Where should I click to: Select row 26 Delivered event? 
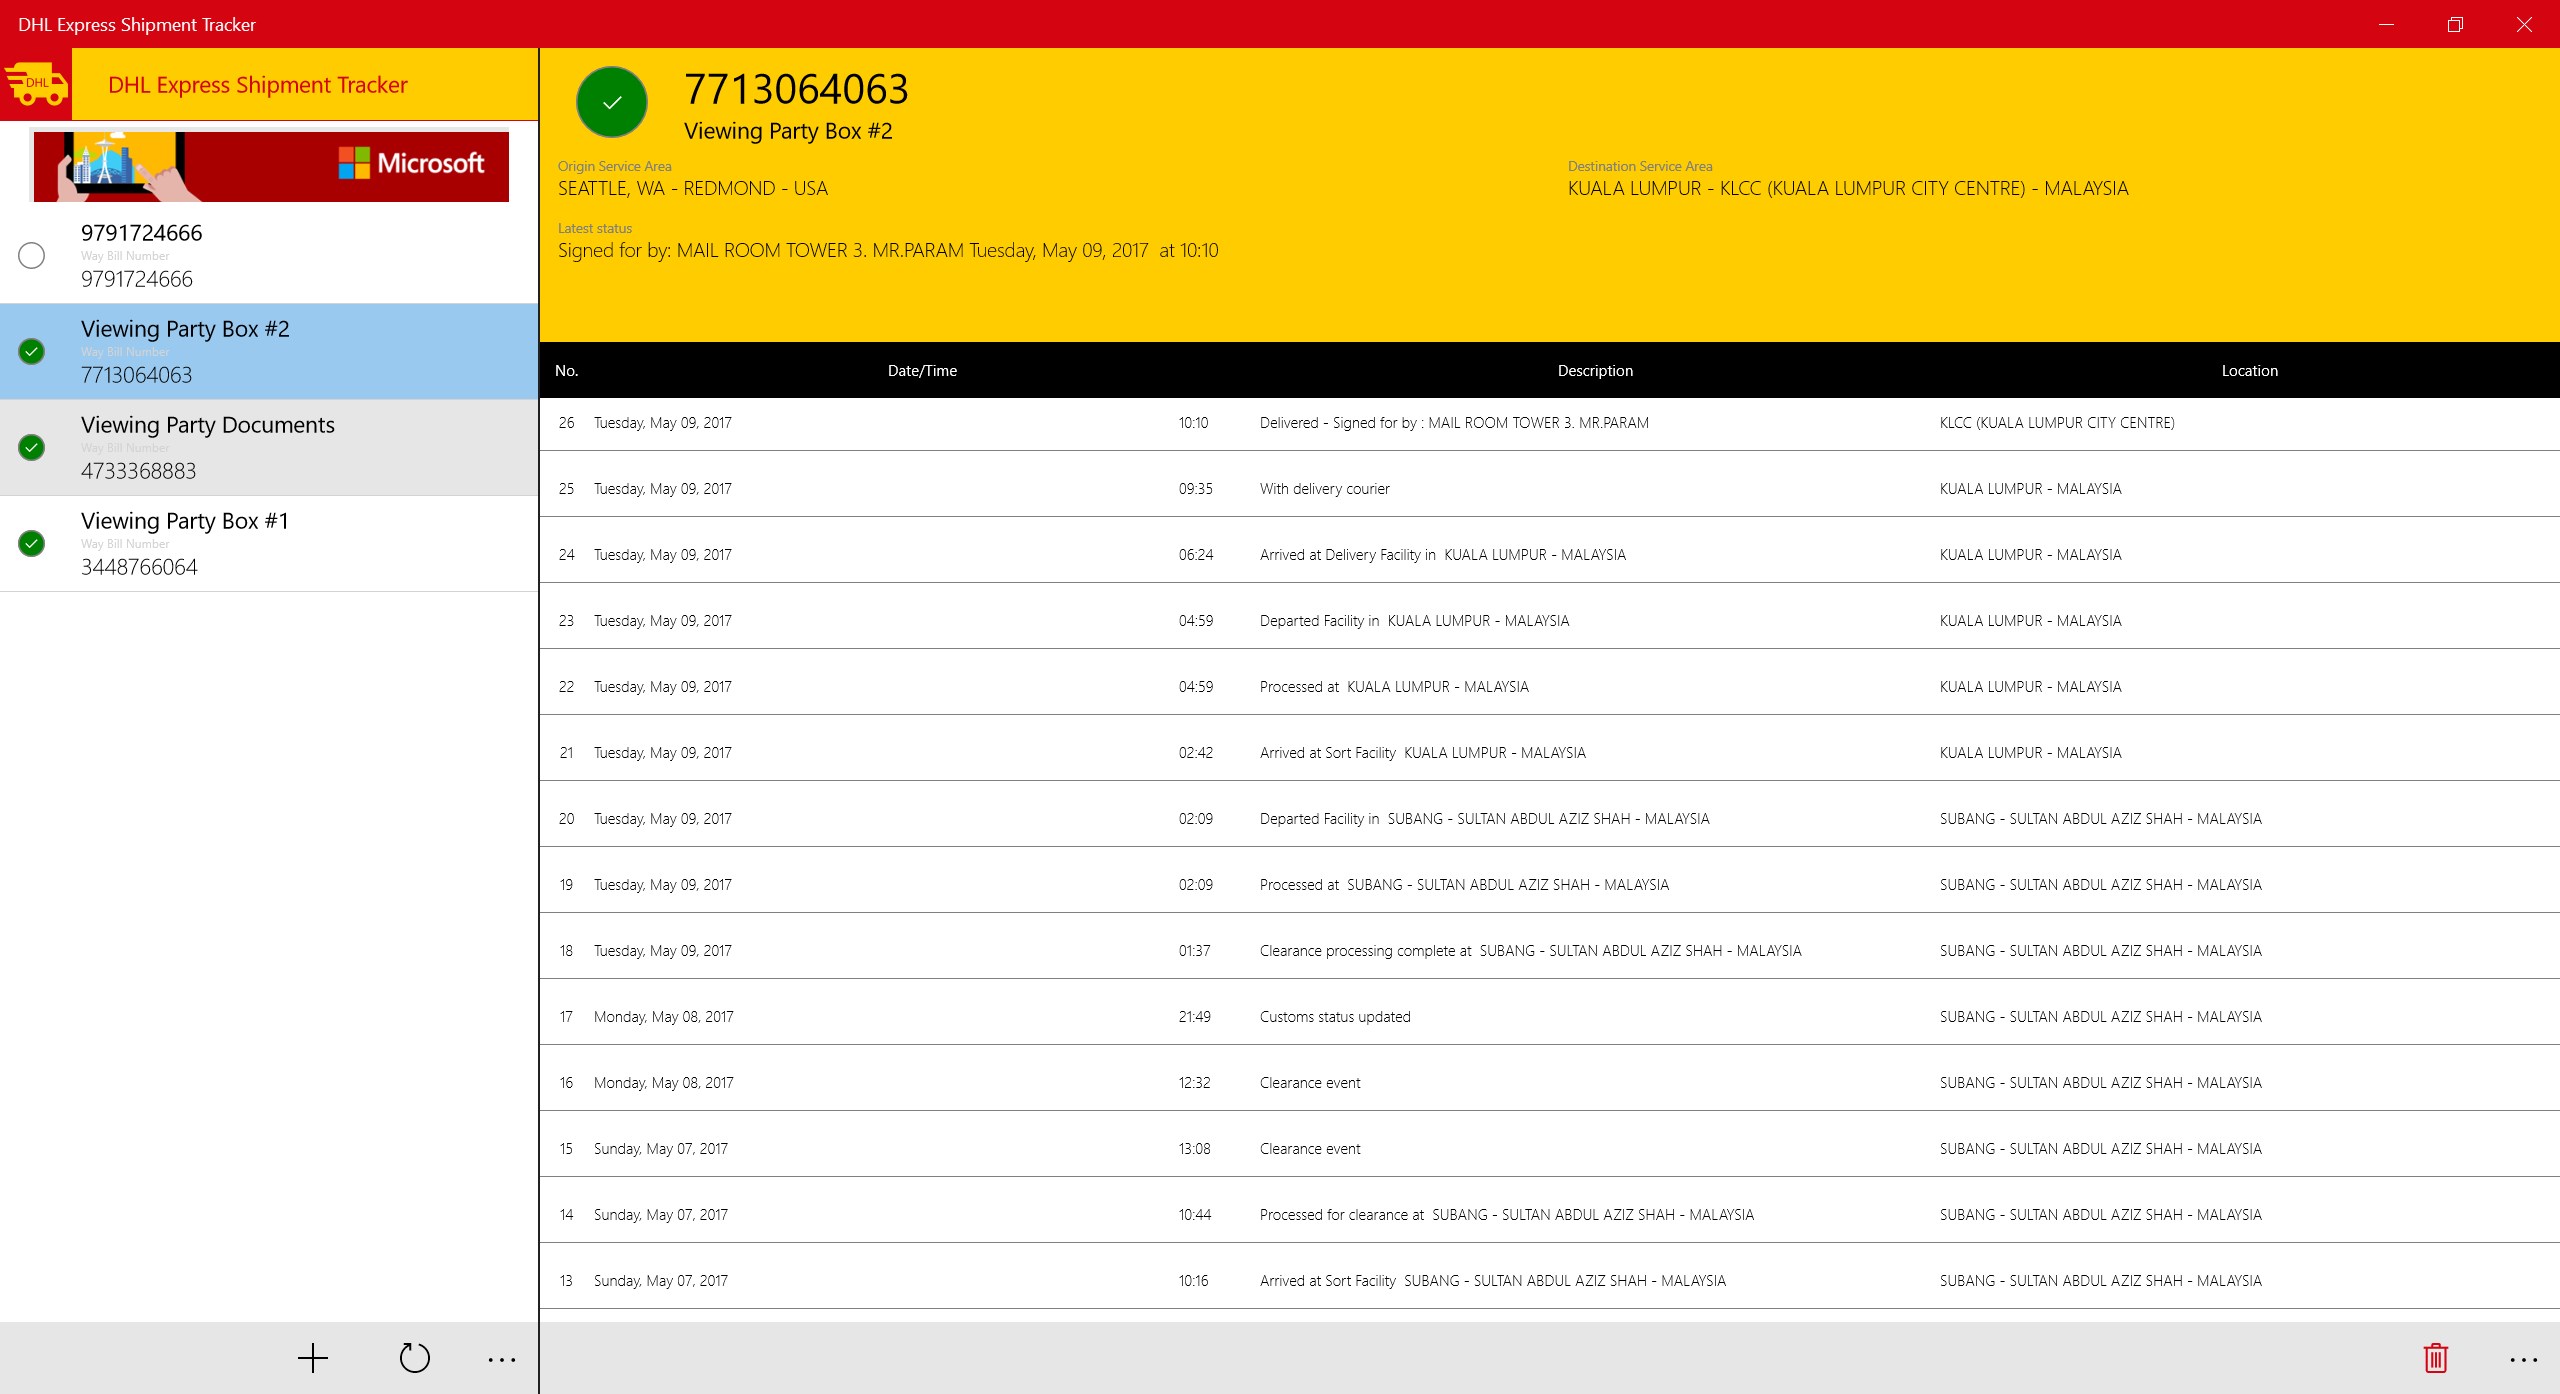point(1453,423)
